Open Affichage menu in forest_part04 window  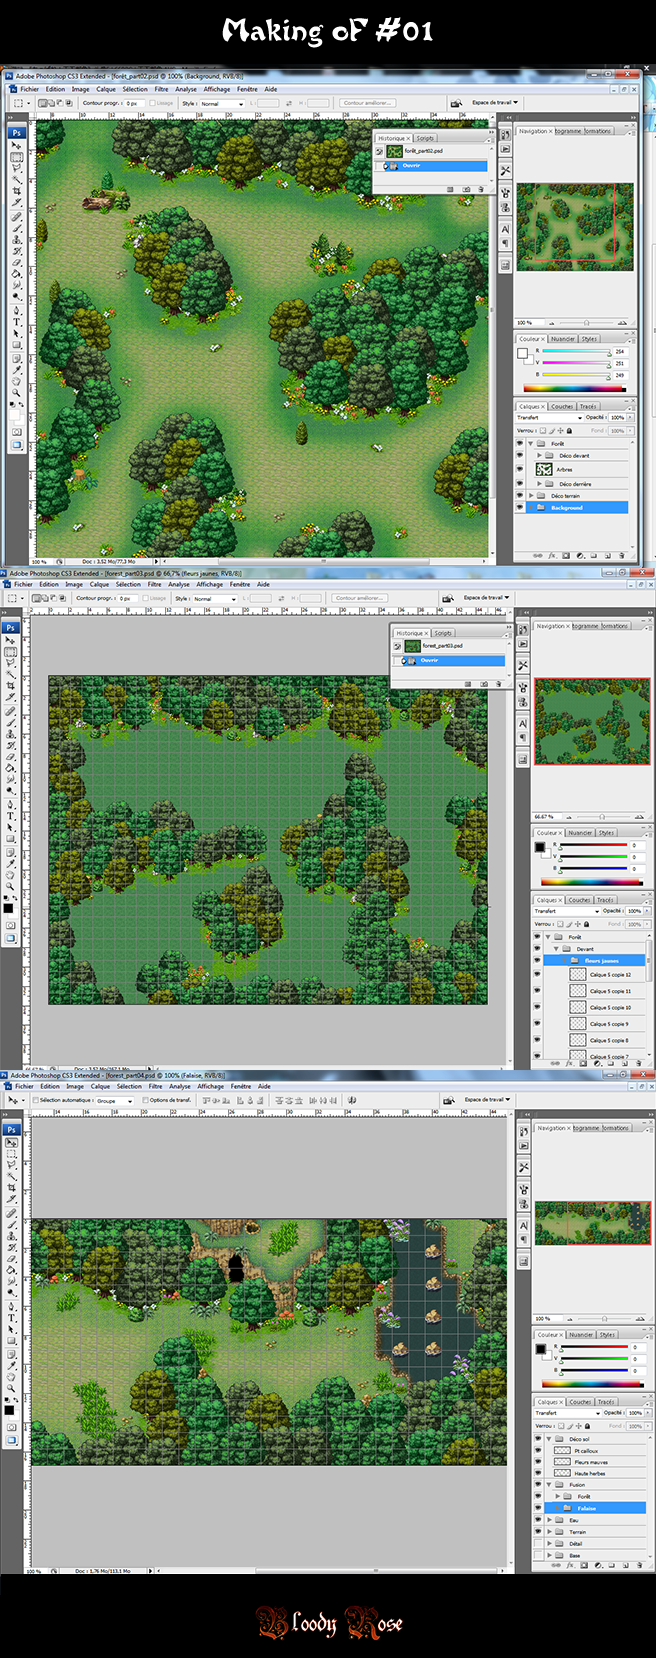pos(210,1086)
